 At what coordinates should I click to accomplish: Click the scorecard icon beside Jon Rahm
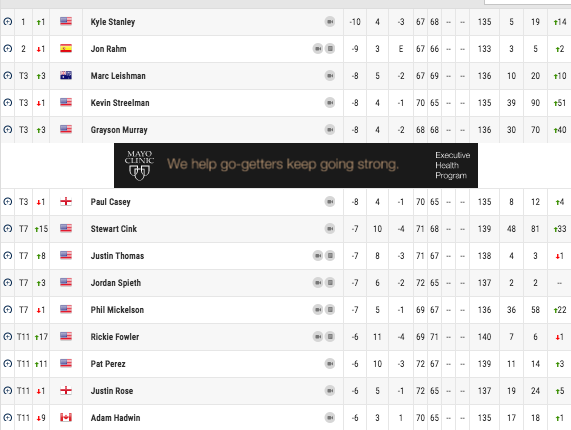click(x=330, y=49)
